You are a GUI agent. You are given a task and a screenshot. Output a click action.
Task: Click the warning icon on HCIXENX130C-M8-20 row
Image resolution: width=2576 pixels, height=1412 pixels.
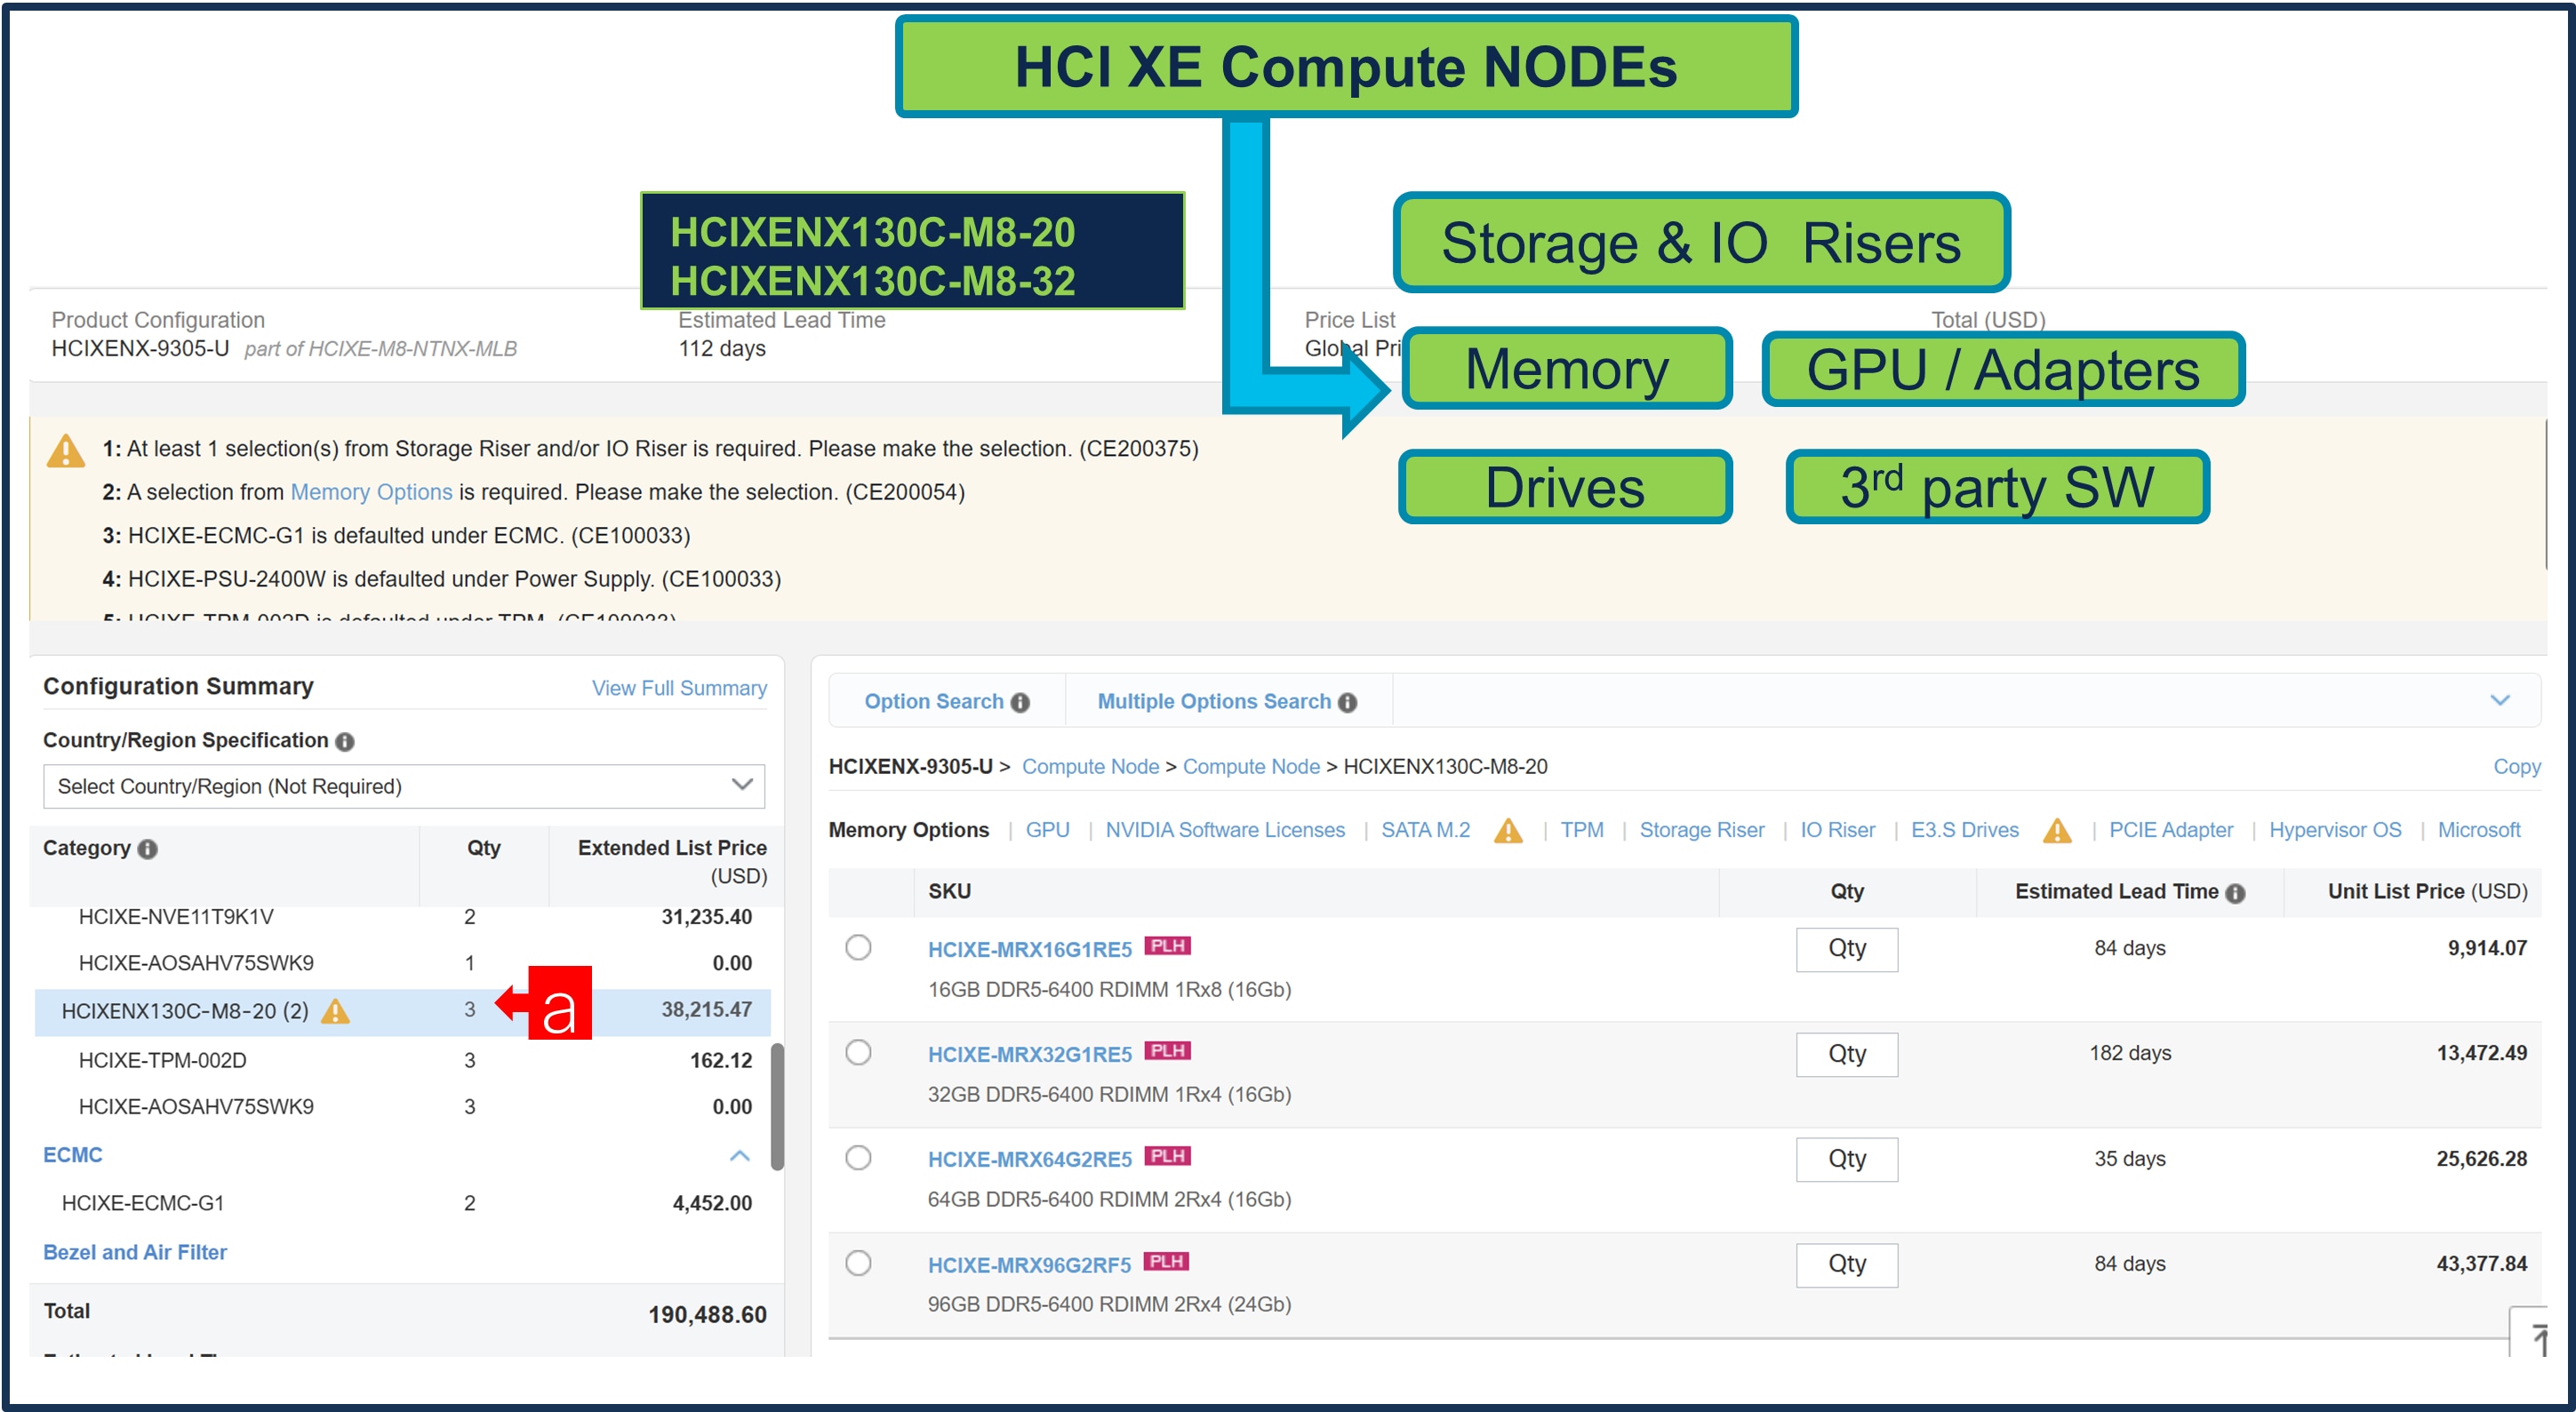pyautogui.click(x=335, y=1011)
